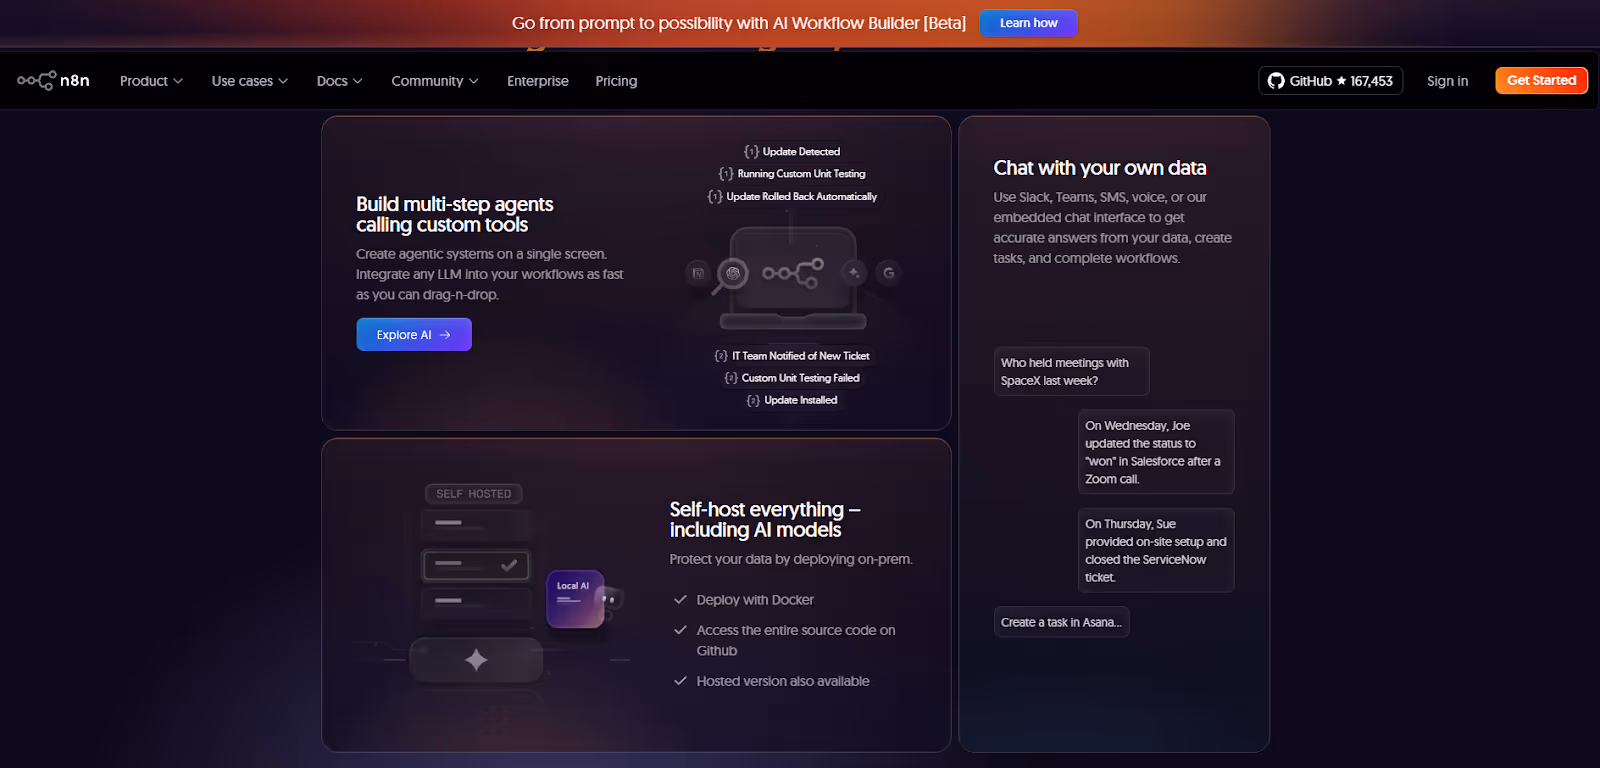This screenshot has height=768, width=1600.
Task: Click the arrow icon on Explore AI
Action: [x=445, y=335]
